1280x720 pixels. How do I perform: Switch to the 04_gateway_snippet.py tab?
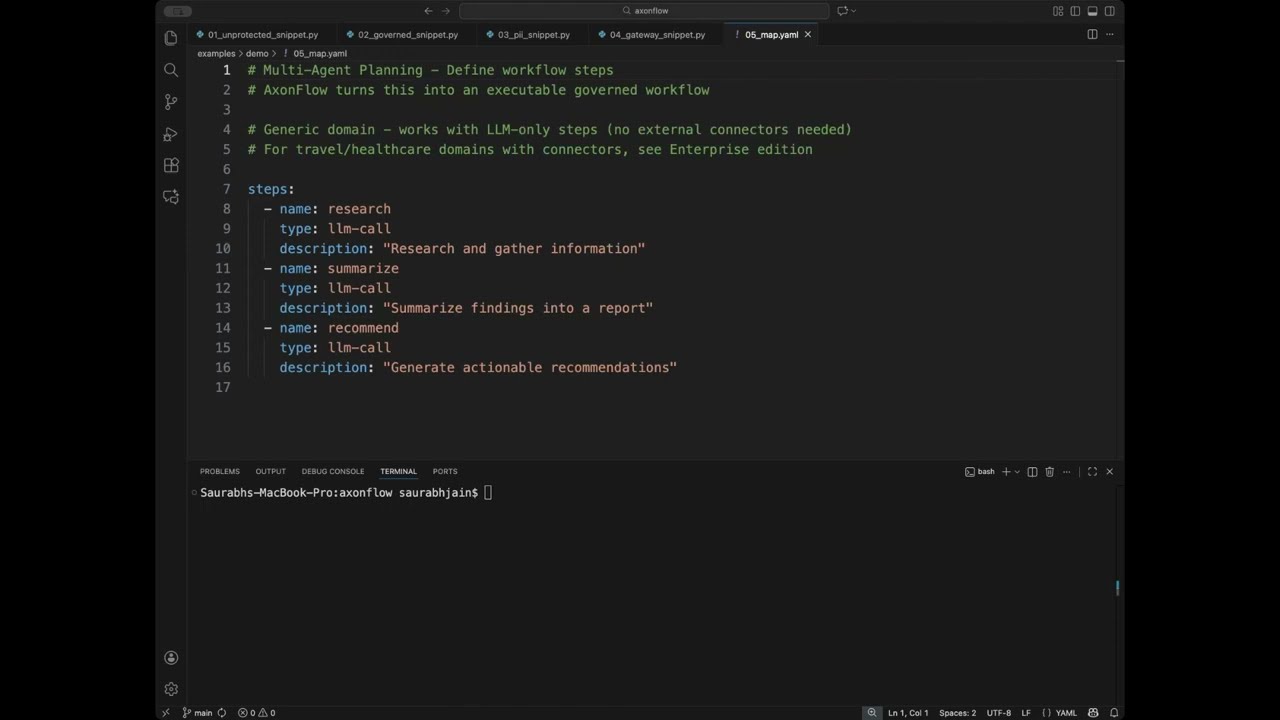[657, 35]
